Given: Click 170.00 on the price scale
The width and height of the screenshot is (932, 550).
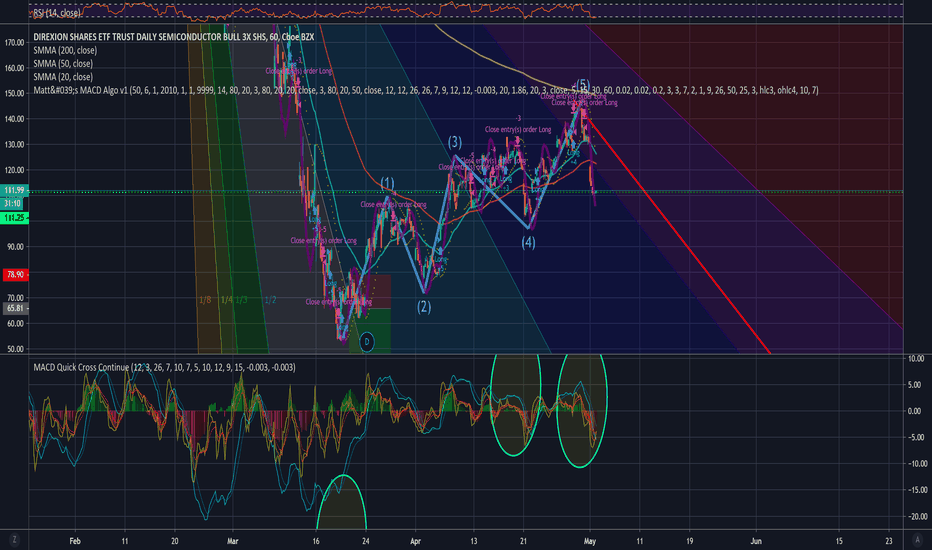Looking at the screenshot, I should click(x=14, y=43).
